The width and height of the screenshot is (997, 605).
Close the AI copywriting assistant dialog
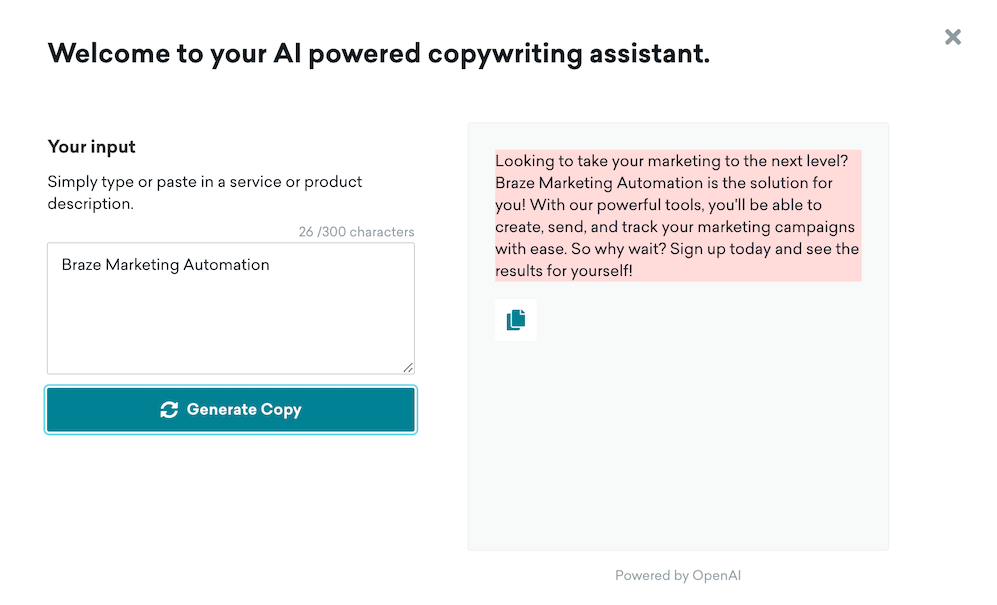(x=953, y=37)
